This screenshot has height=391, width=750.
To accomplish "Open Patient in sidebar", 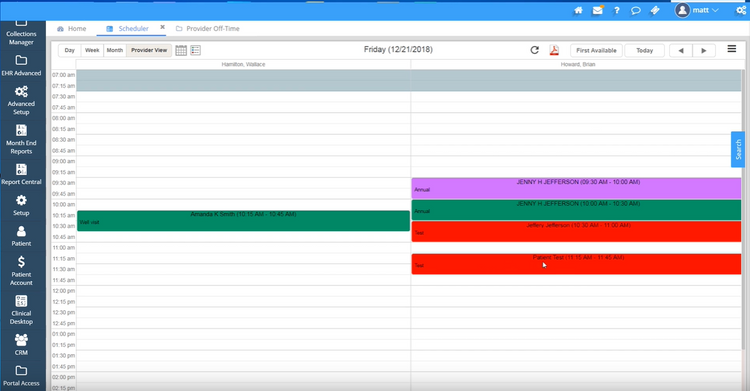I will coord(21,236).
